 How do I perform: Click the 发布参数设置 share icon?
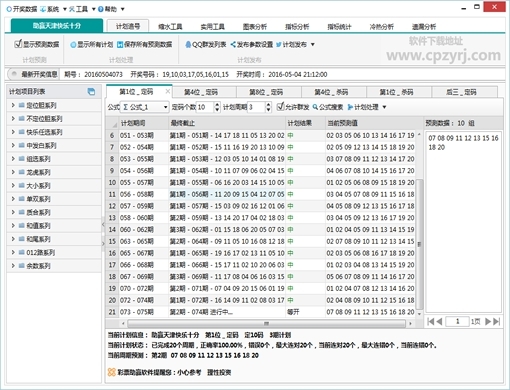tap(233, 45)
